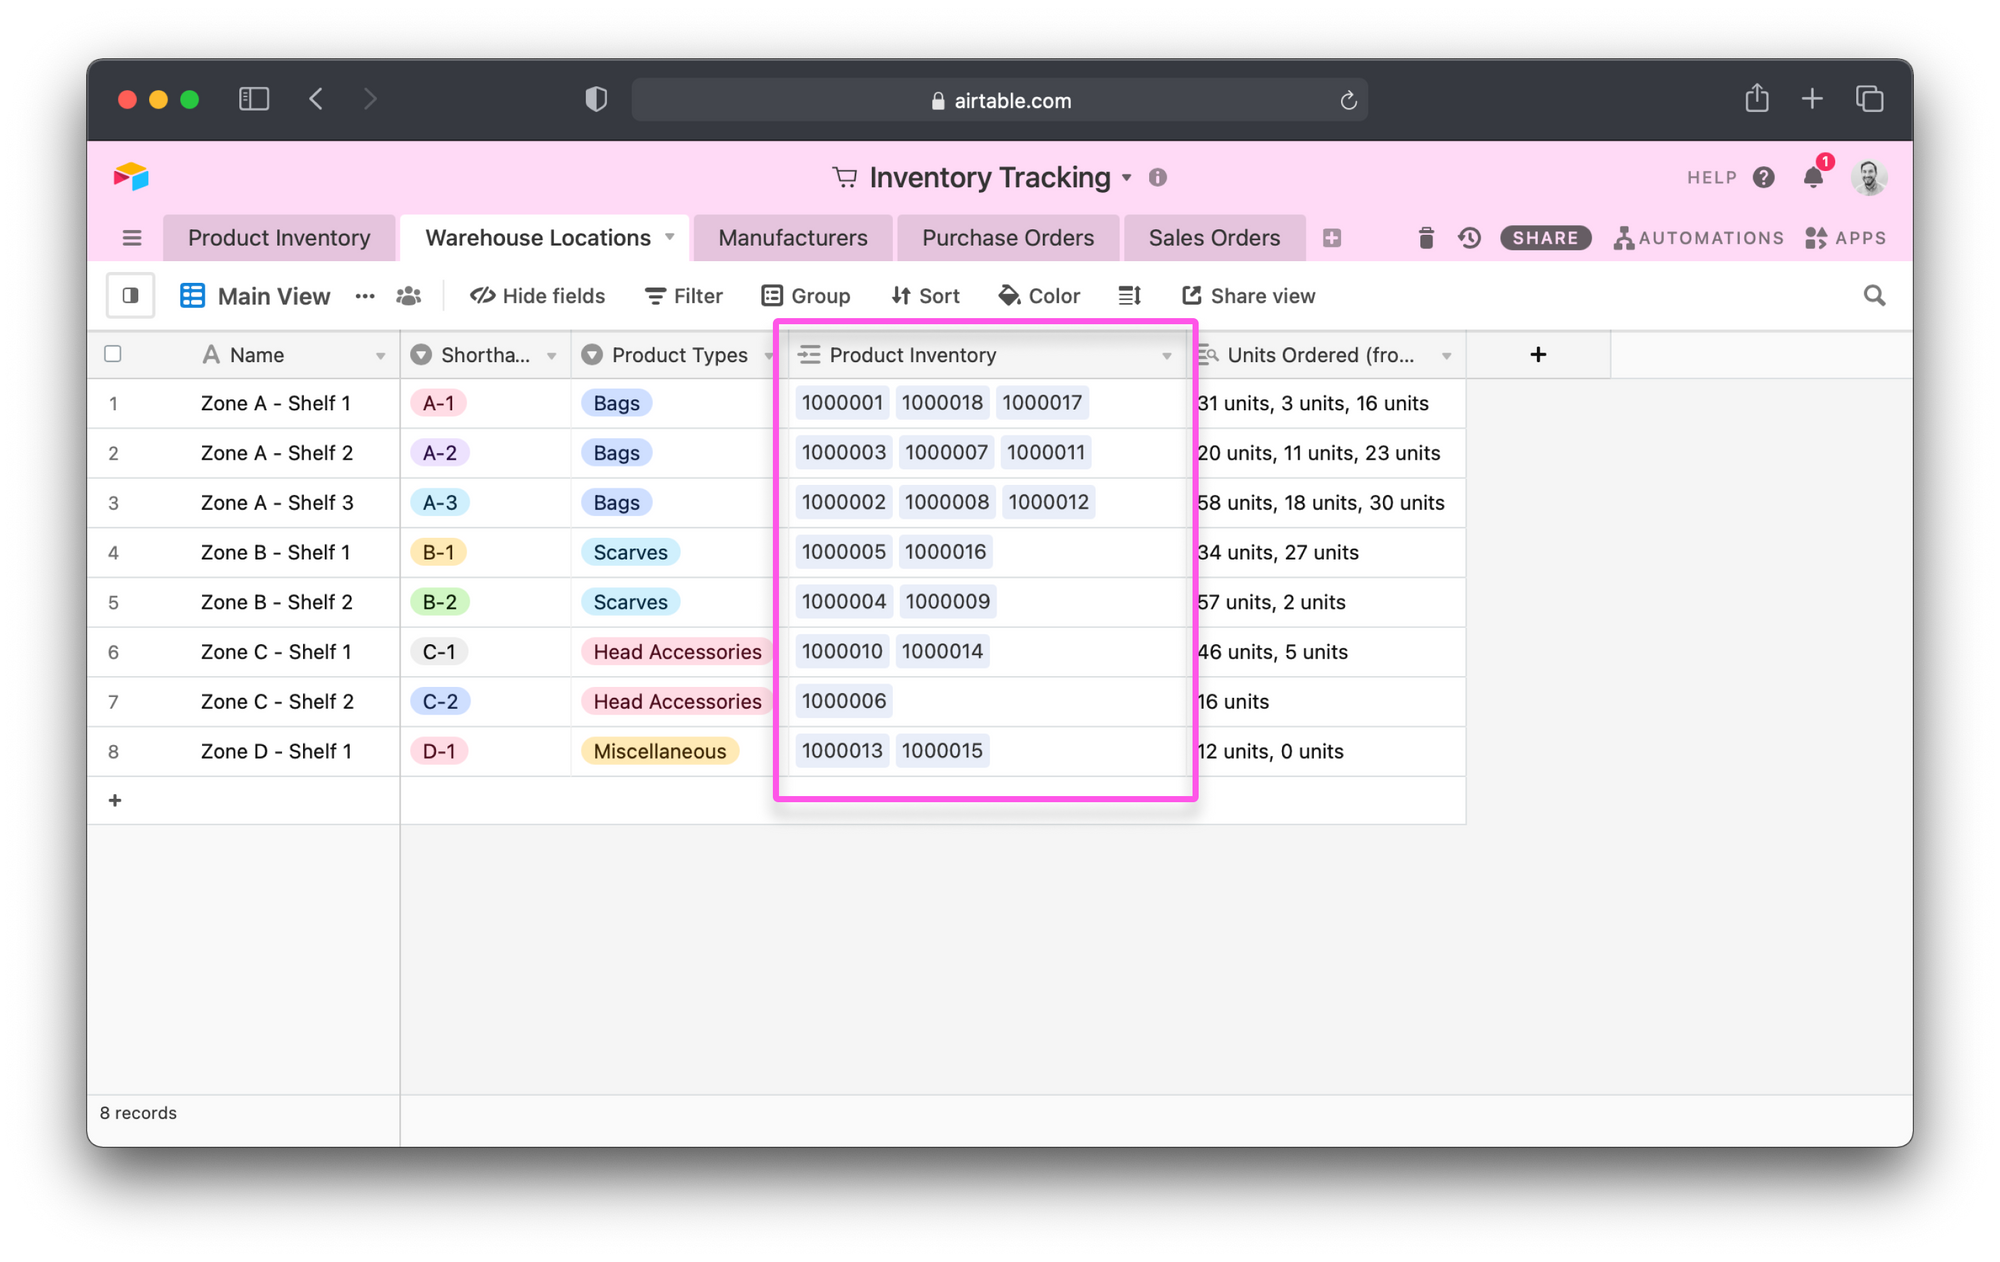This screenshot has height=1262, width=2000.
Task: Expand the Inventory Tracking base menu
Action: tap(1128, 177)
